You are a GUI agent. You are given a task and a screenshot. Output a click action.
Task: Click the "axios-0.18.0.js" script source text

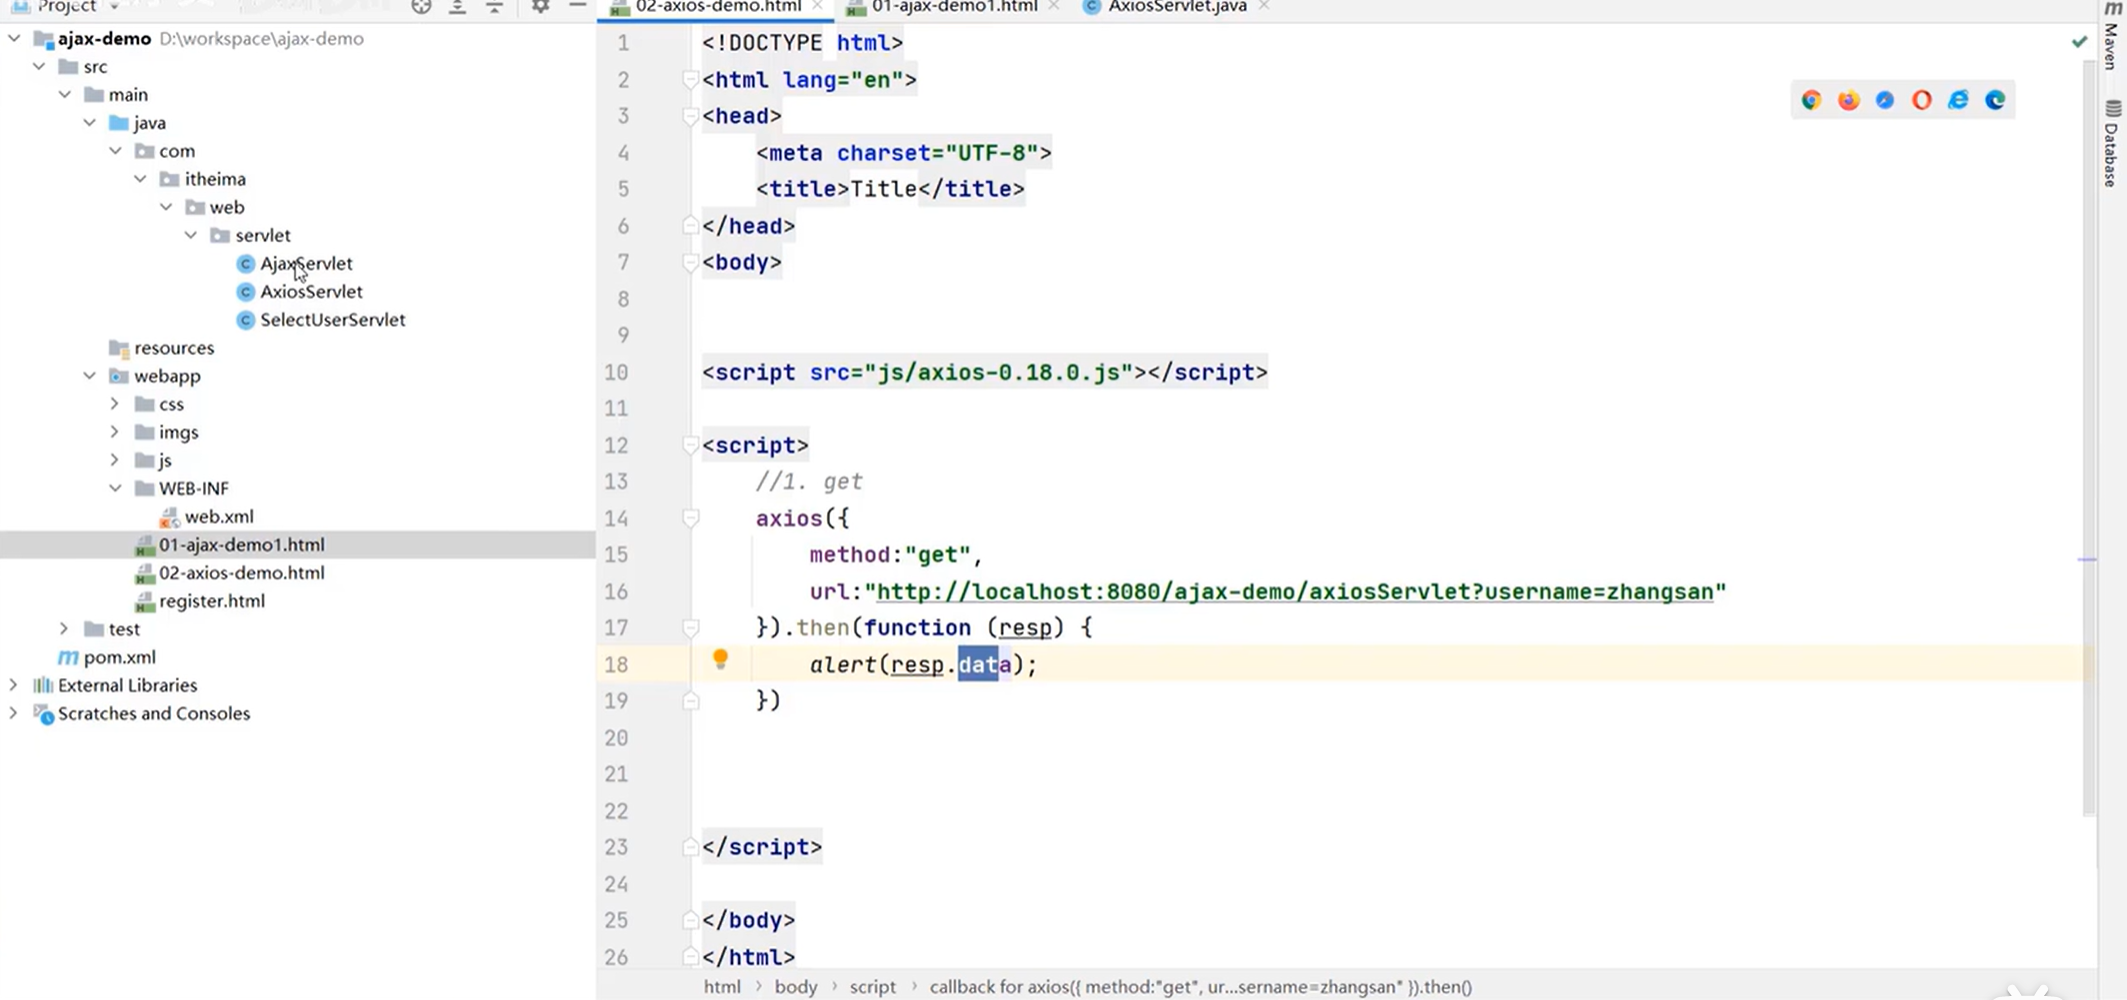[1019, 372]
